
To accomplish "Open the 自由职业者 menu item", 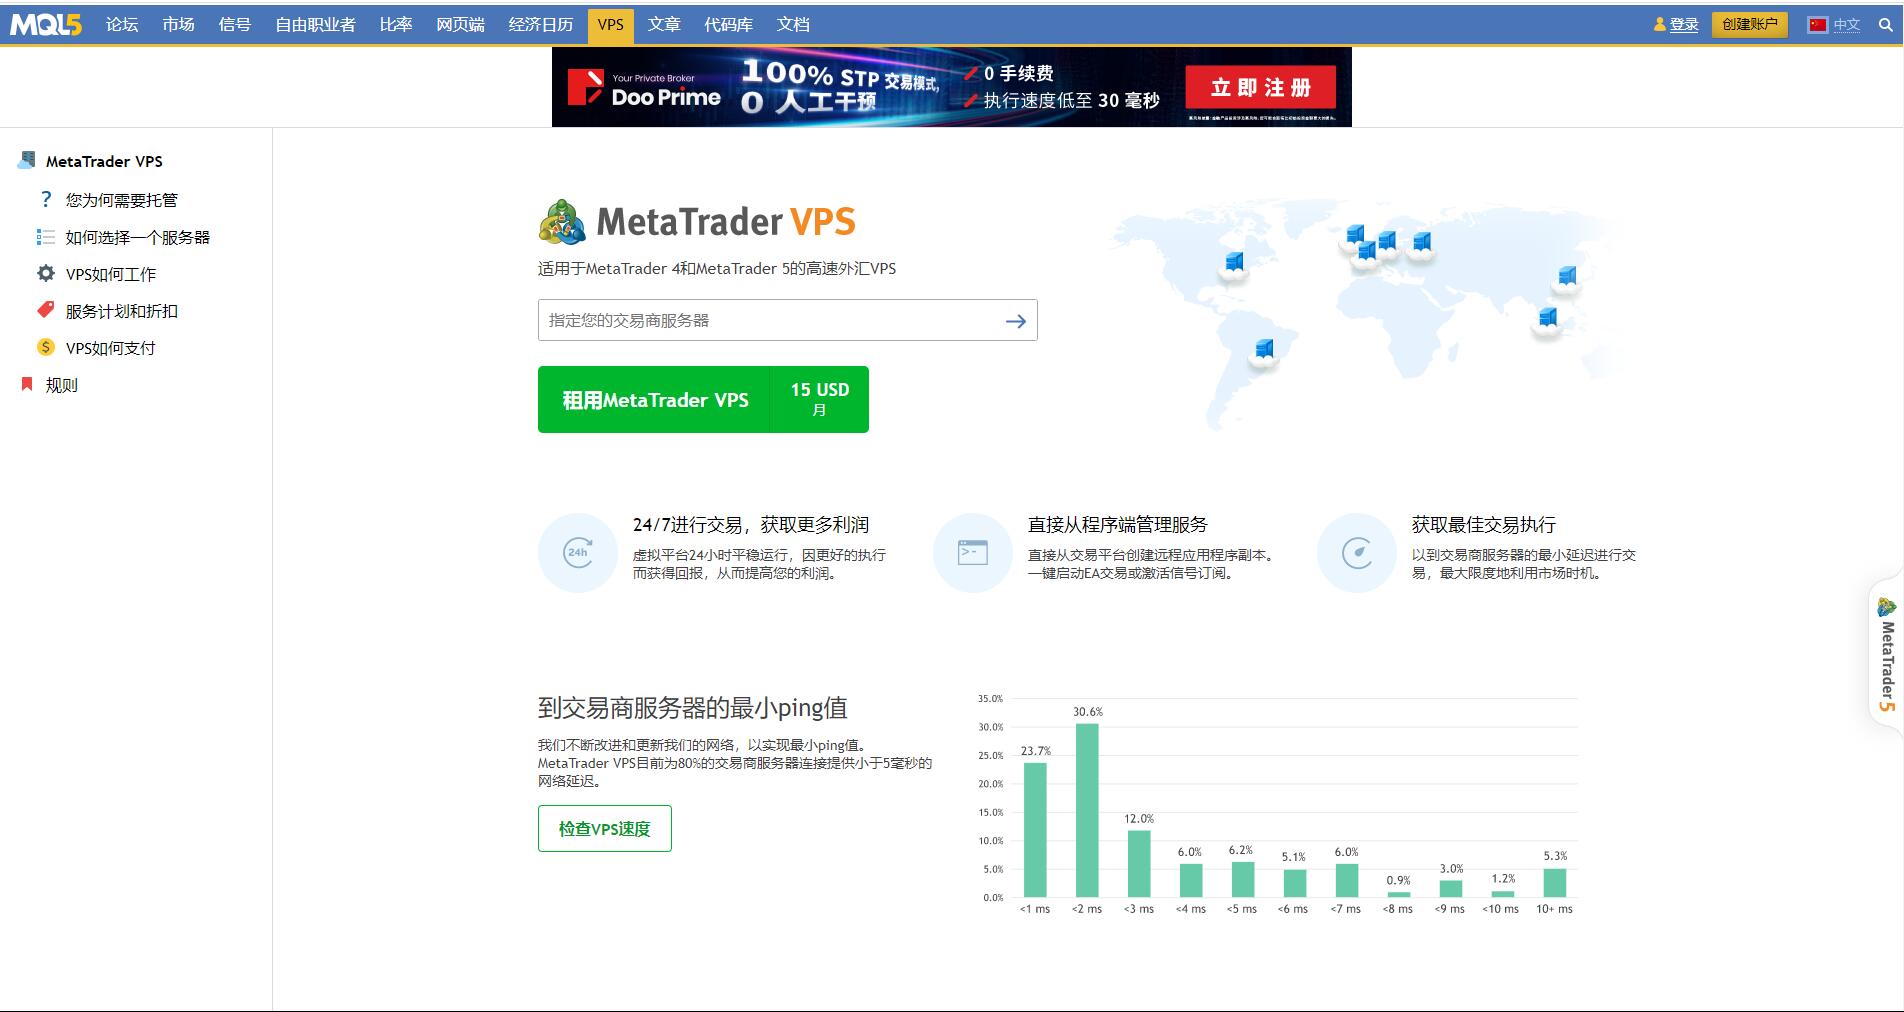I will click(x=316, y=24).
